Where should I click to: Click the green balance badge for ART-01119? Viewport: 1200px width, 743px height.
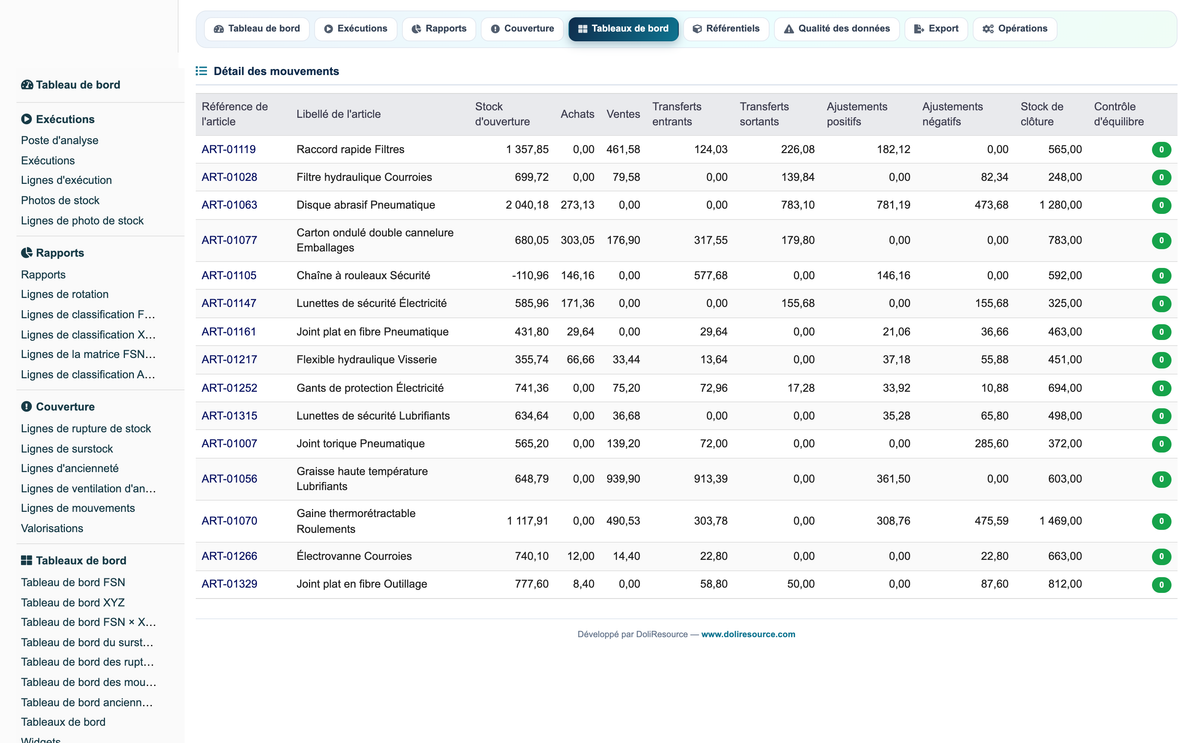(x=1161, y=150)
